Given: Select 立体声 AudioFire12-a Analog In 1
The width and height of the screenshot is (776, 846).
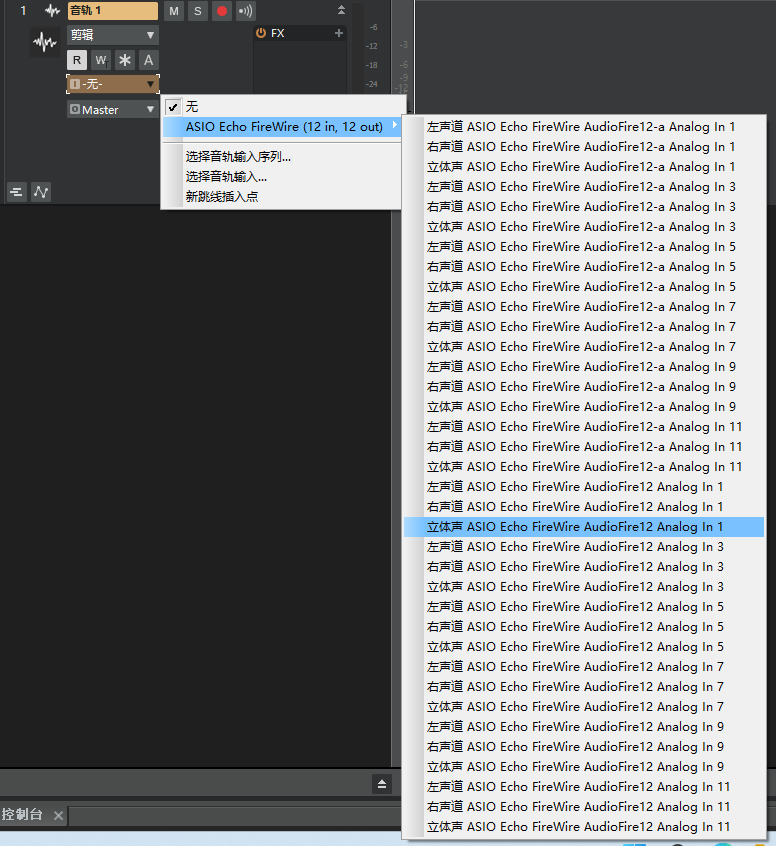Looking at the screenshot, I should click(584, 167).
